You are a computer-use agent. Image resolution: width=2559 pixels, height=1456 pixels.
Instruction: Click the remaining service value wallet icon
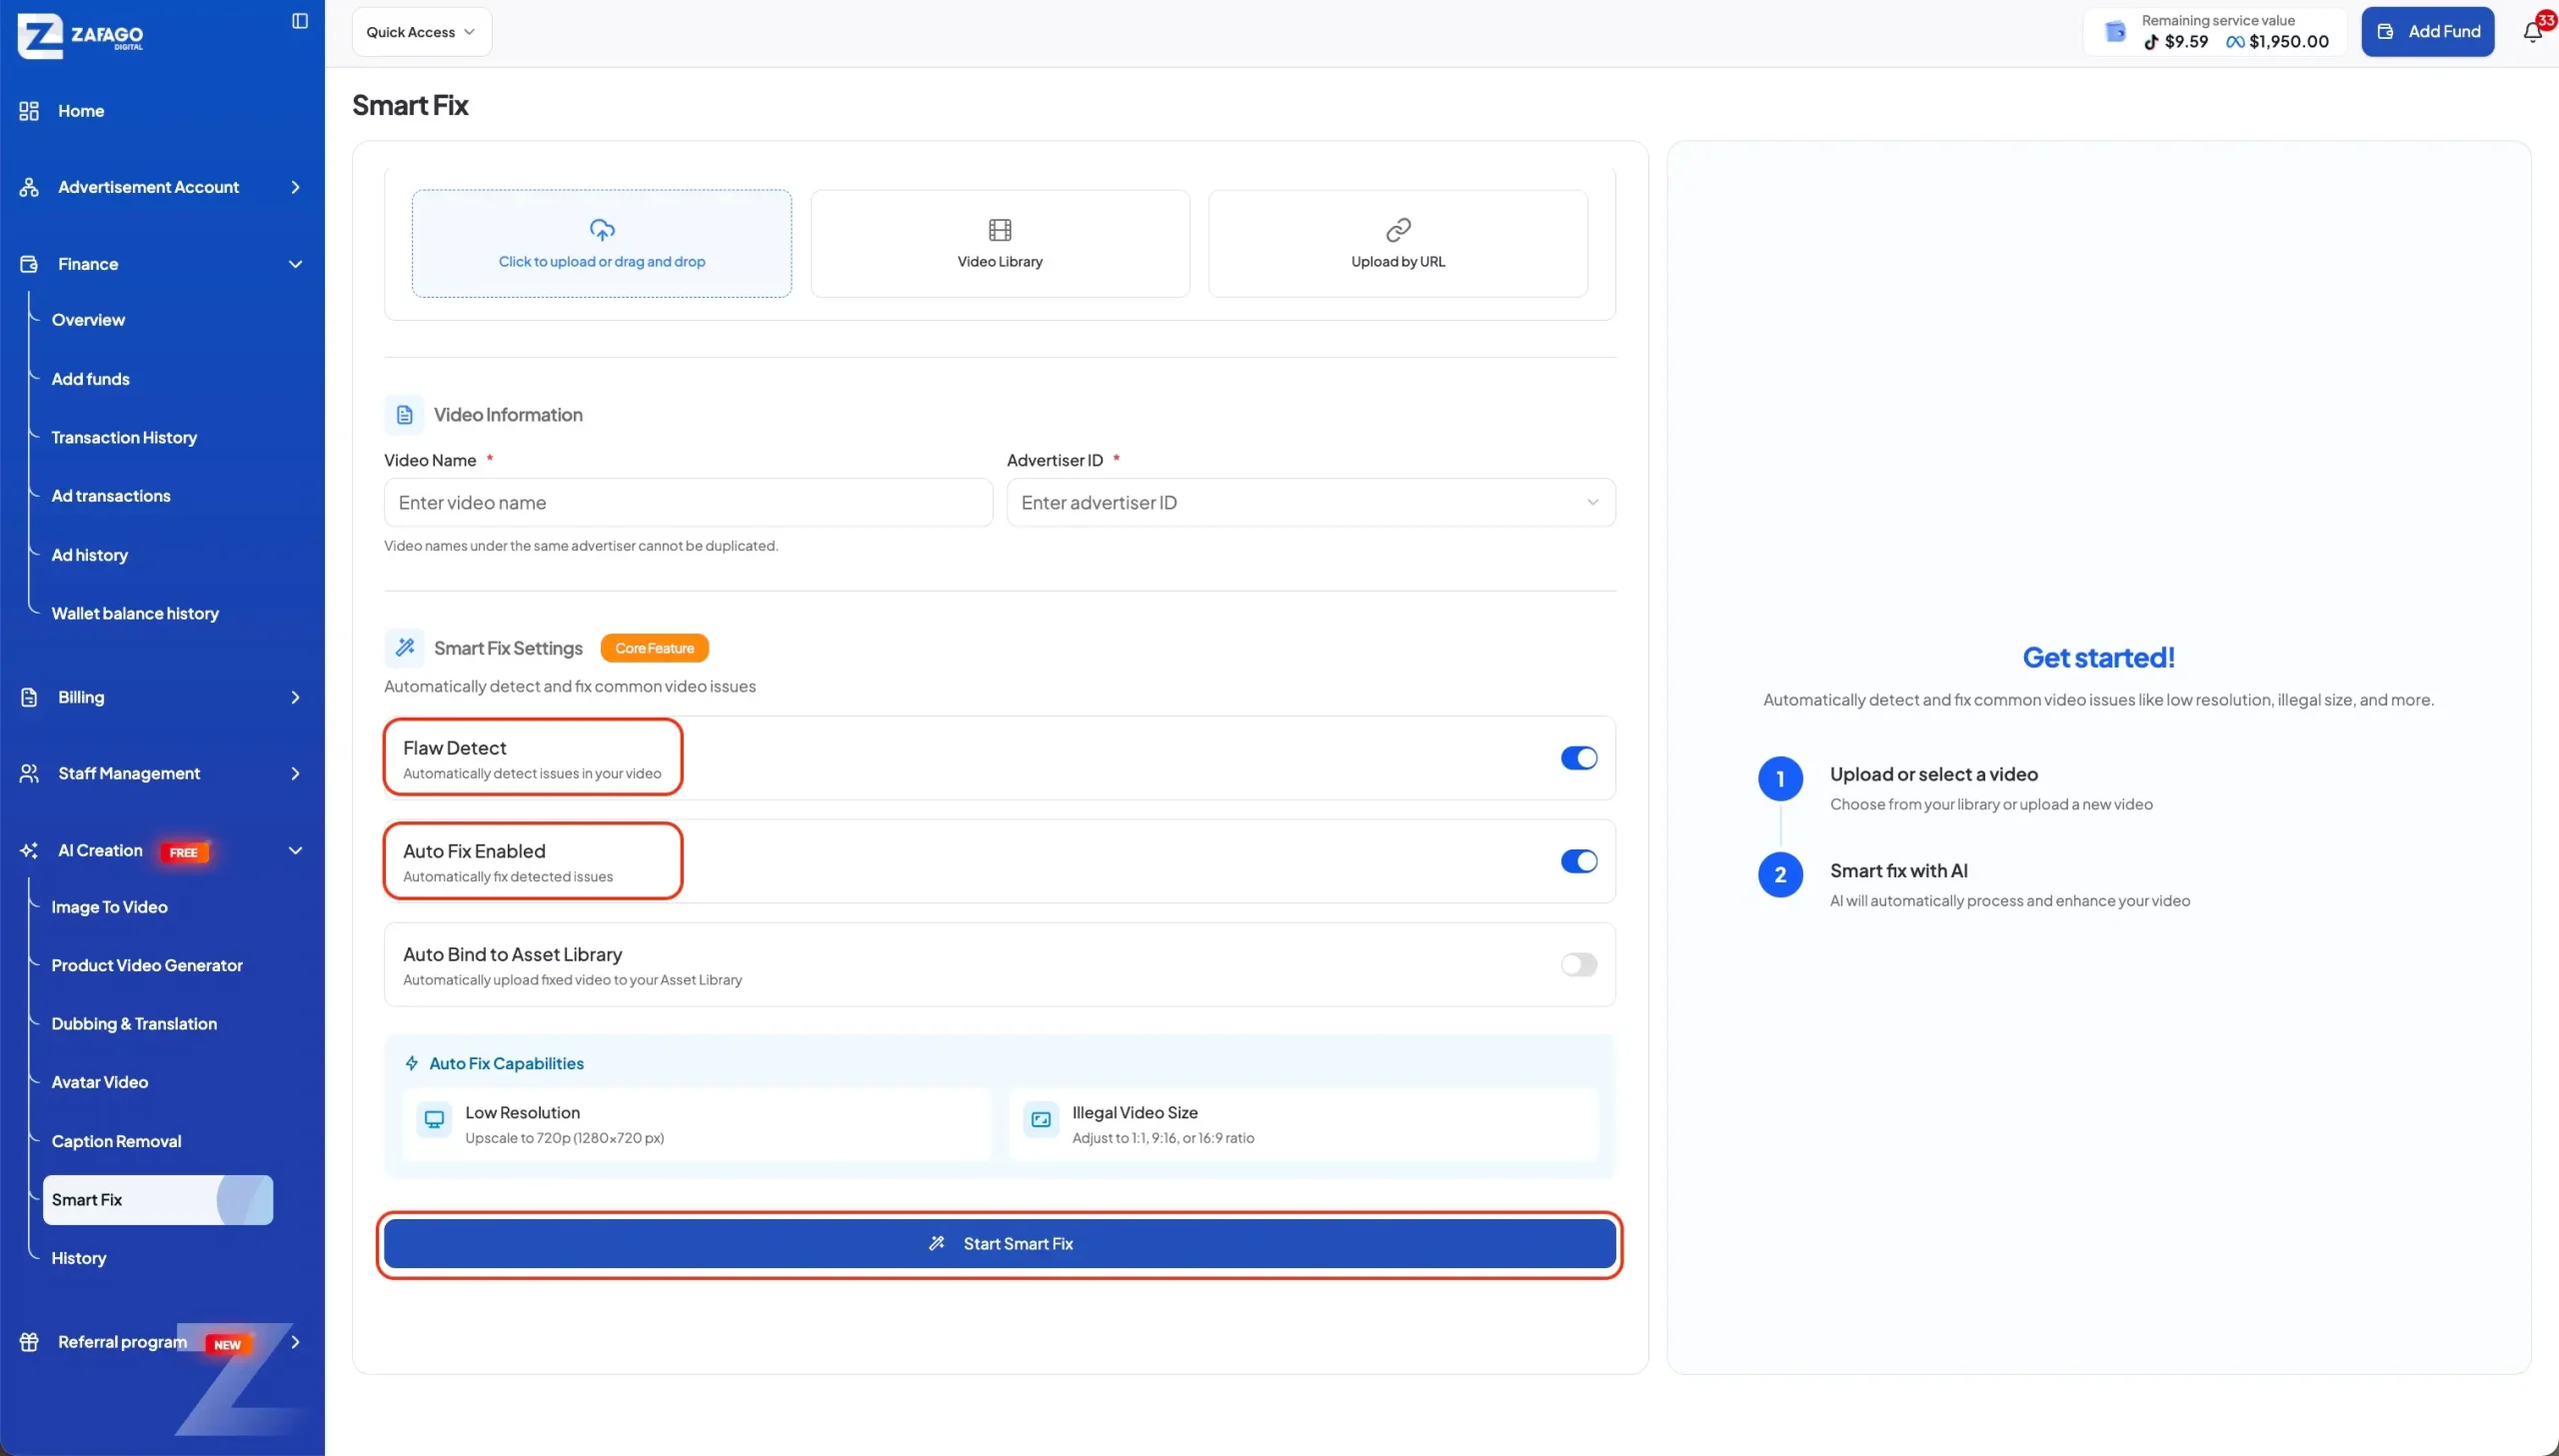click(x=2115, y=32)
